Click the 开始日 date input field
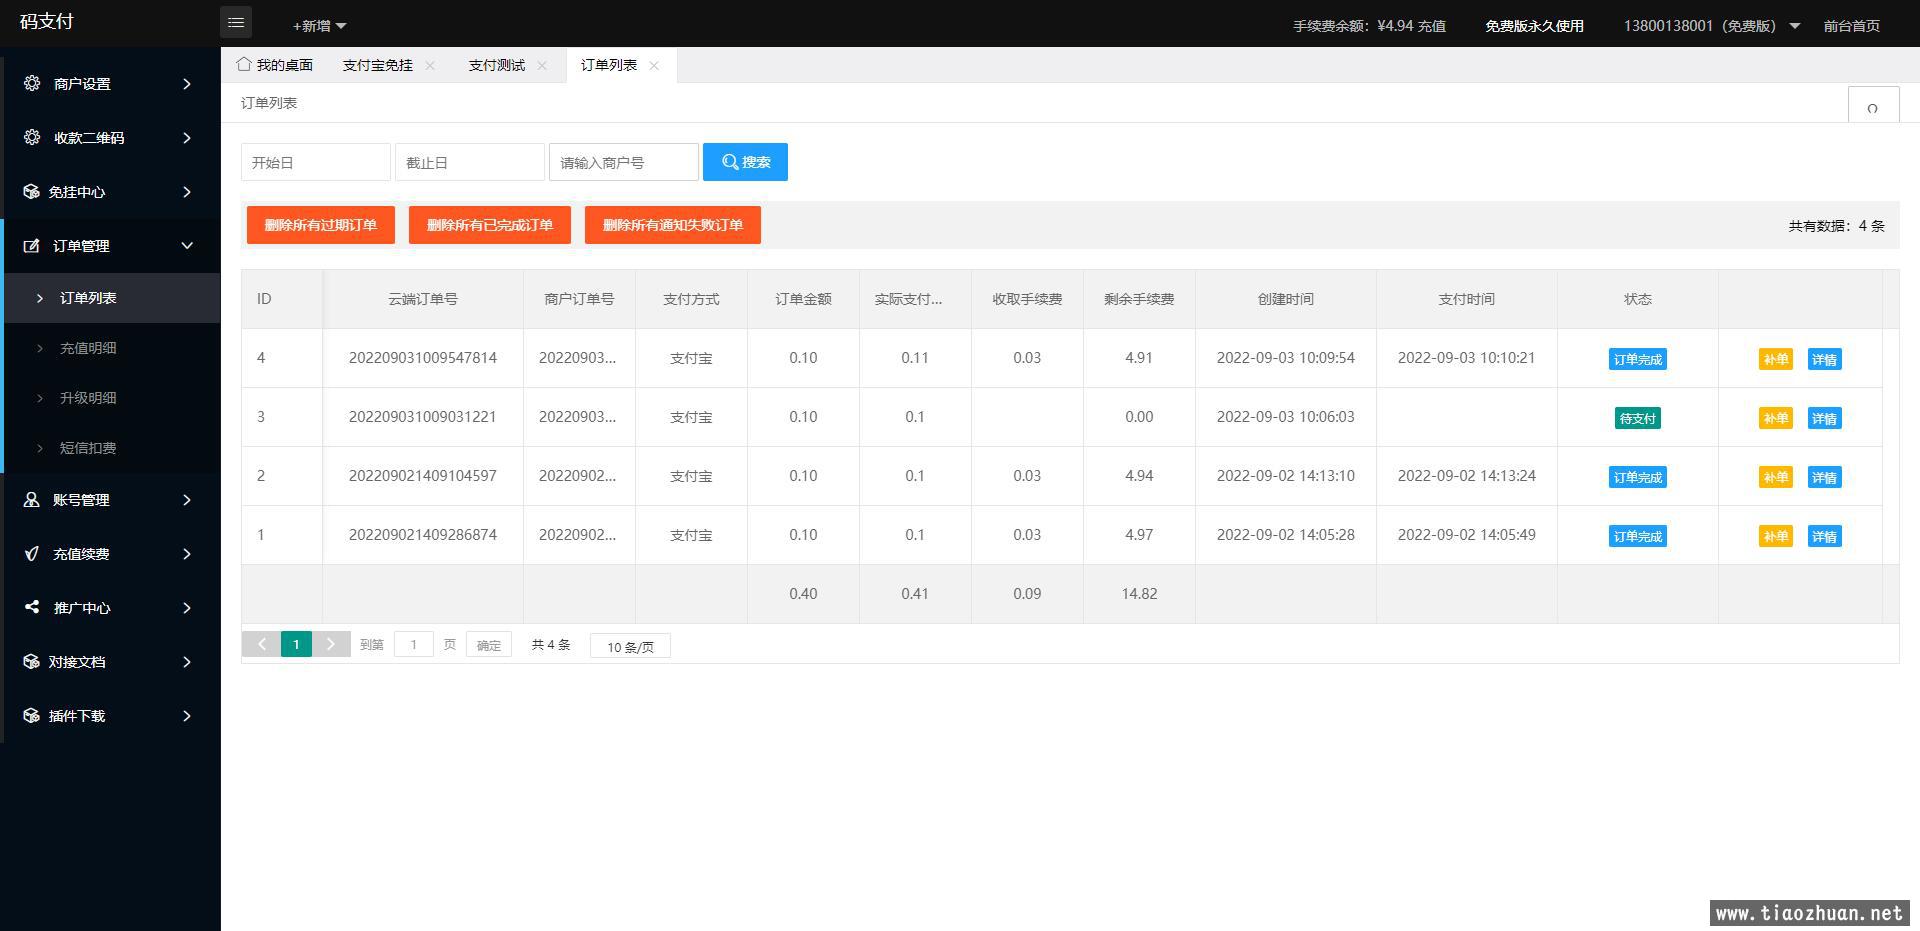Viewport: 1920px width, 931px height. (x=315, y=162)
